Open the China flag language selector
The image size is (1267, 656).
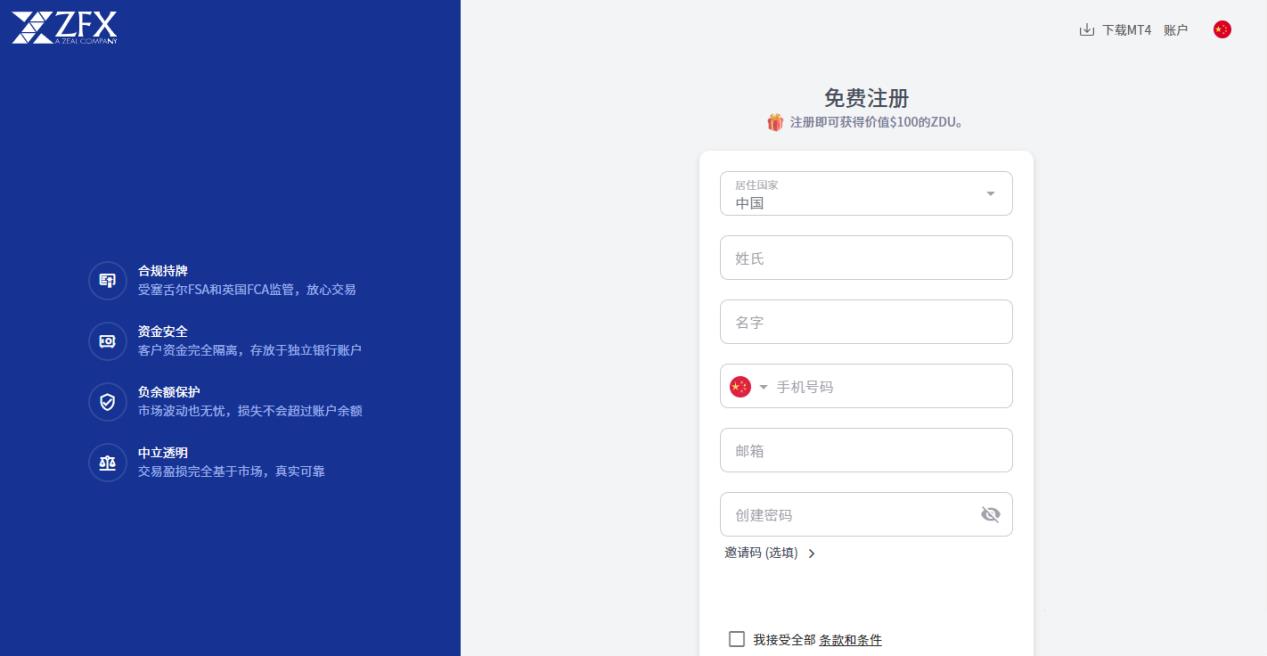point(1222,30)
